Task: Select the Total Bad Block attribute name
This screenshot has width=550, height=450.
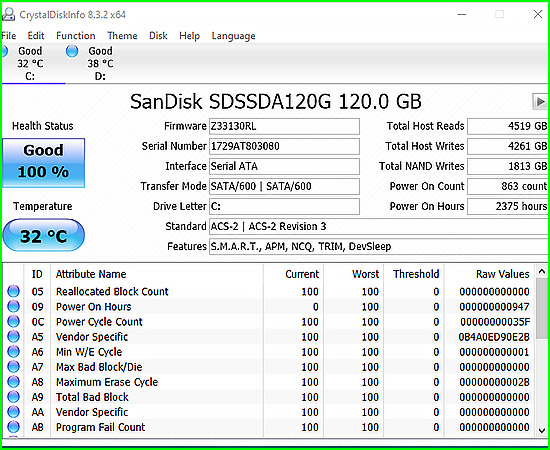Action: [92, 397]
